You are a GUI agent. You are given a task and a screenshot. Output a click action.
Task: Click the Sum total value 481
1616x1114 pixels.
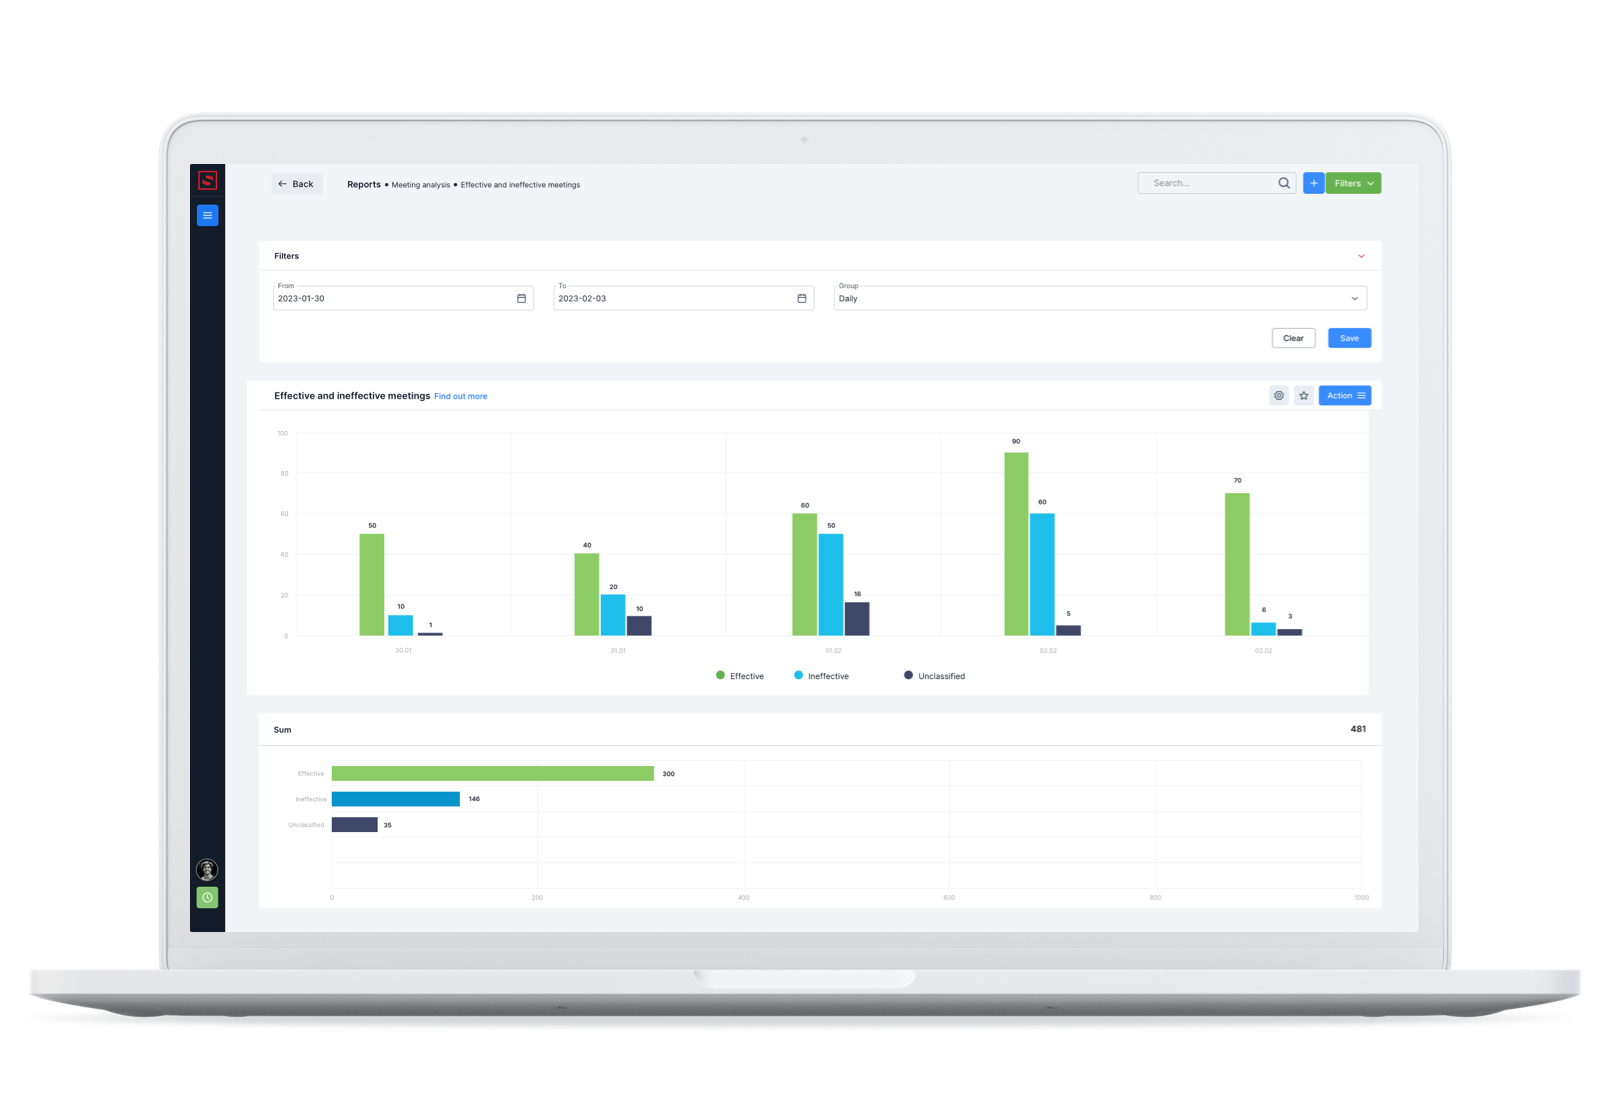click(x=1358, y=729)
